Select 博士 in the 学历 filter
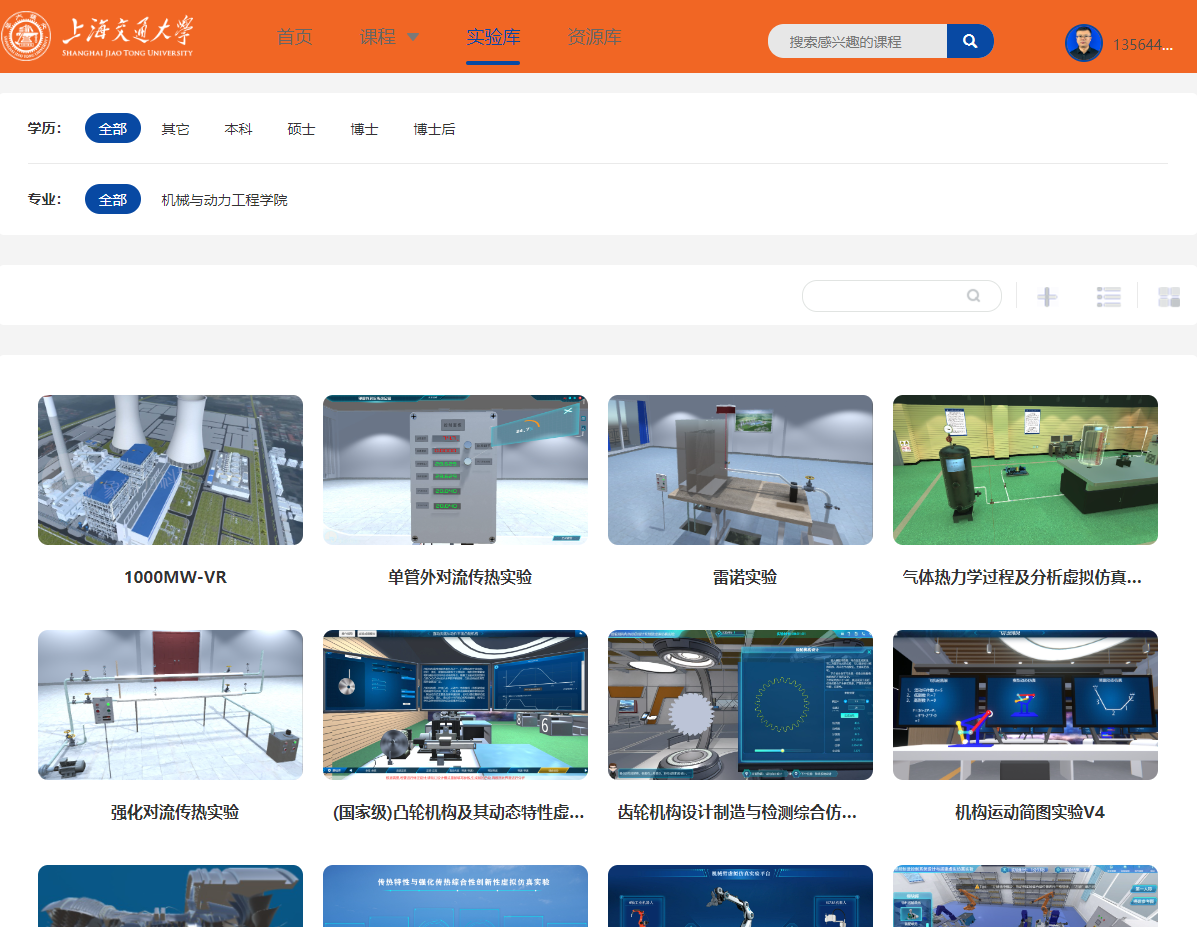Image resolution: width=1197 pixels, height=927 pixels. [x=364, y=128]
